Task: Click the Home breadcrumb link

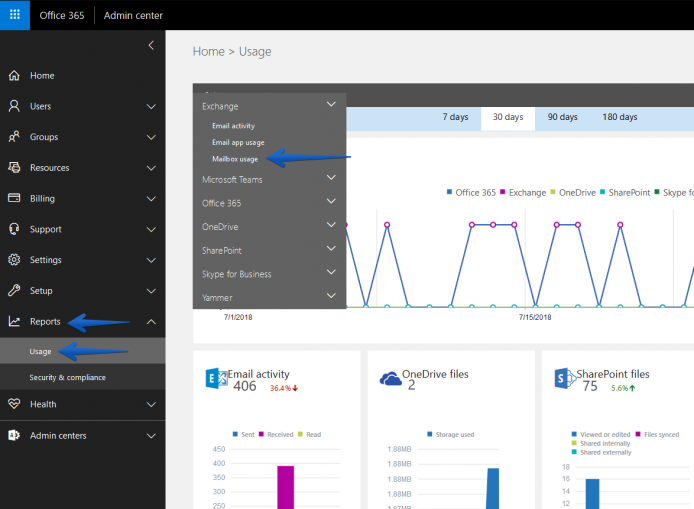Action: tap(208, 52)
